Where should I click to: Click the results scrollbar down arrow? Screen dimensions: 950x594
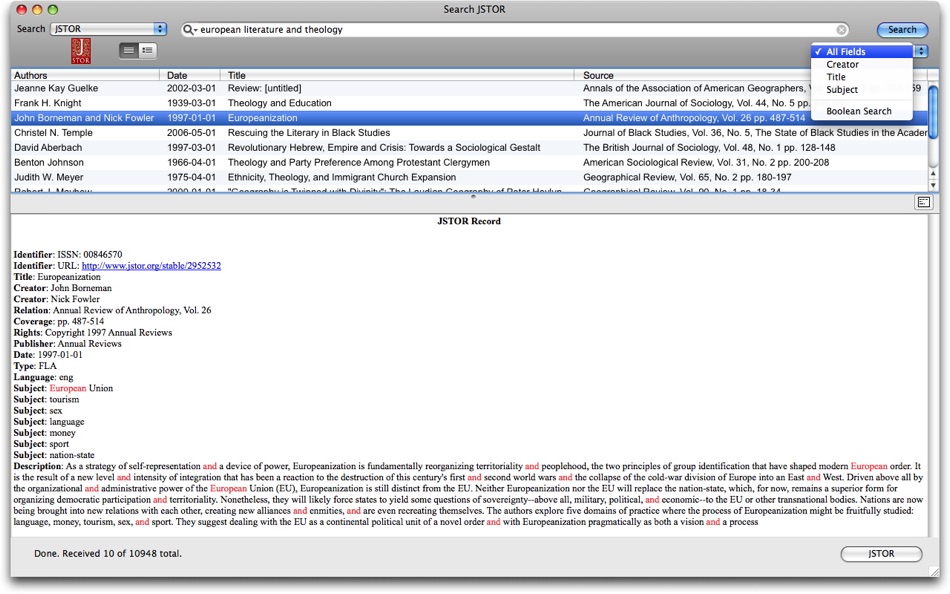tap(933, 185)
